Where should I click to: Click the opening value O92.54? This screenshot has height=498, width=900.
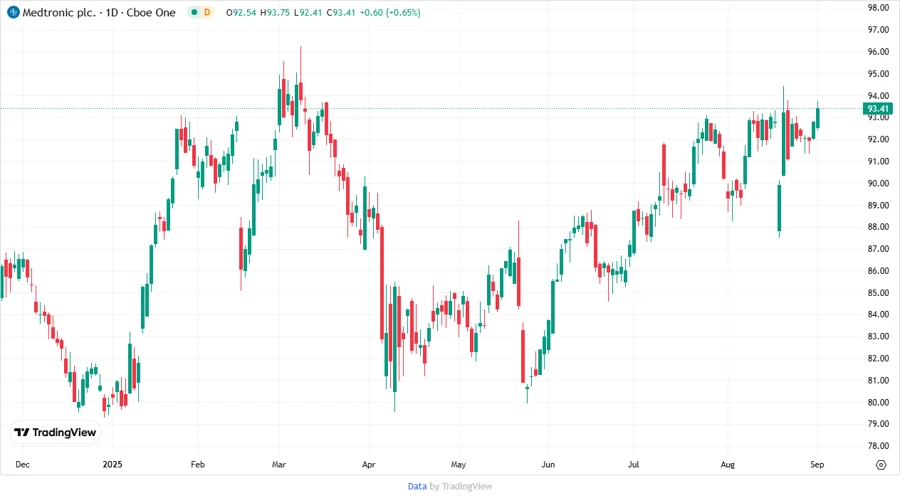coord(241,13)
